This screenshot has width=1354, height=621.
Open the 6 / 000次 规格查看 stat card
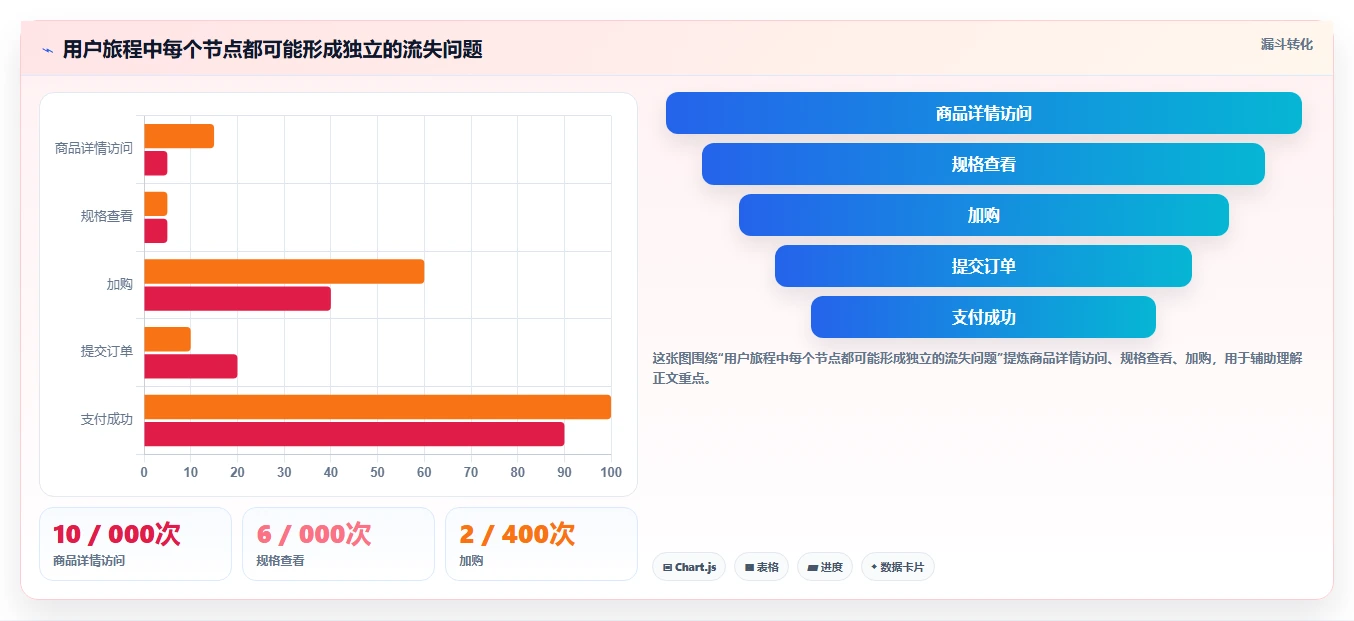[338, 544]
